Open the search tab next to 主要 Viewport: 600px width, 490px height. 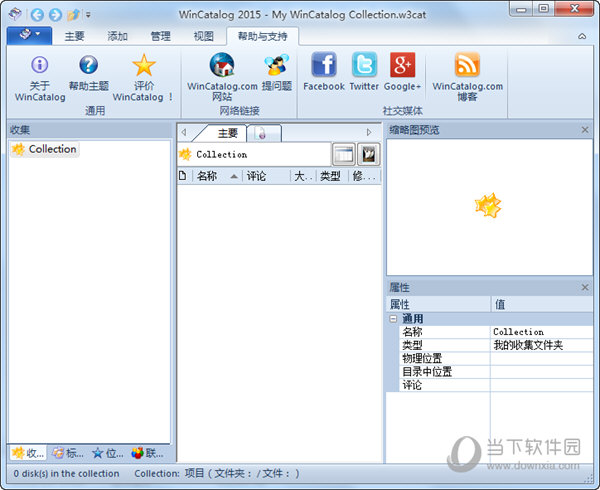(x=265, y=133)
